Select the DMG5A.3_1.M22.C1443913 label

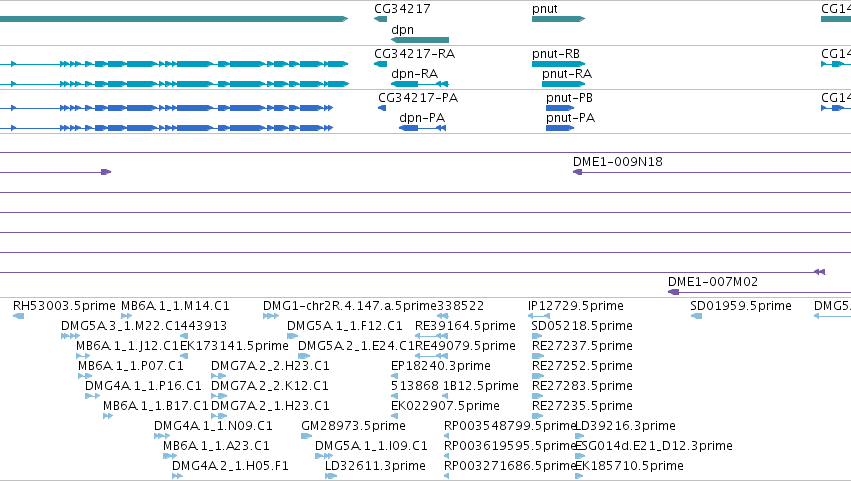[x=144, y=326]
